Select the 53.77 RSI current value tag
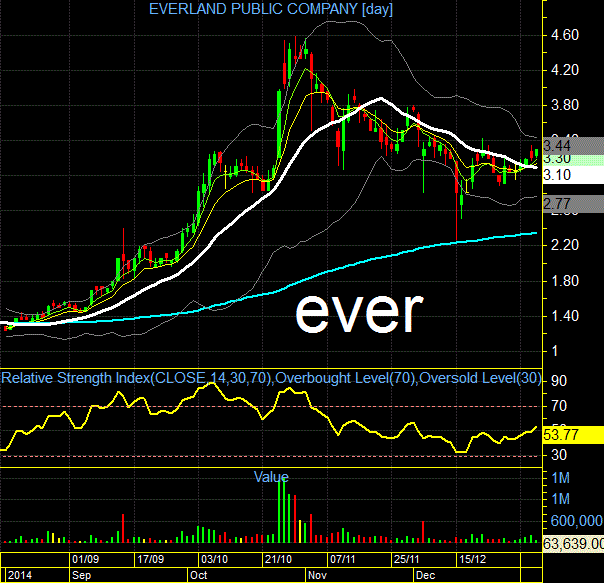 click(573, 435)
